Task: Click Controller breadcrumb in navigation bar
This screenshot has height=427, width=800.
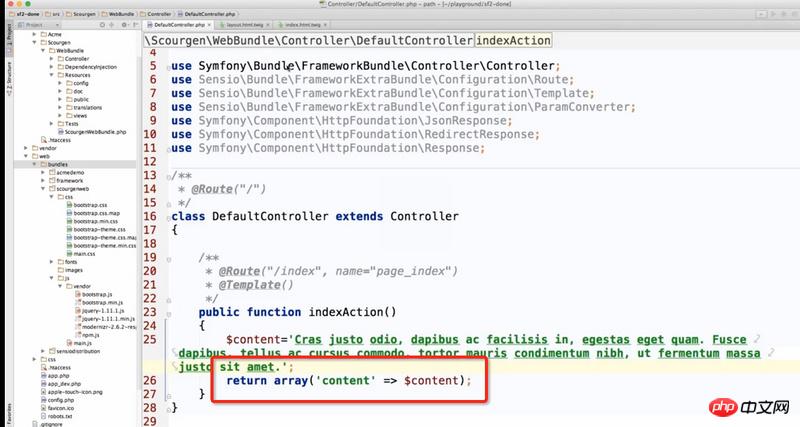Action: tap(156, 14)
